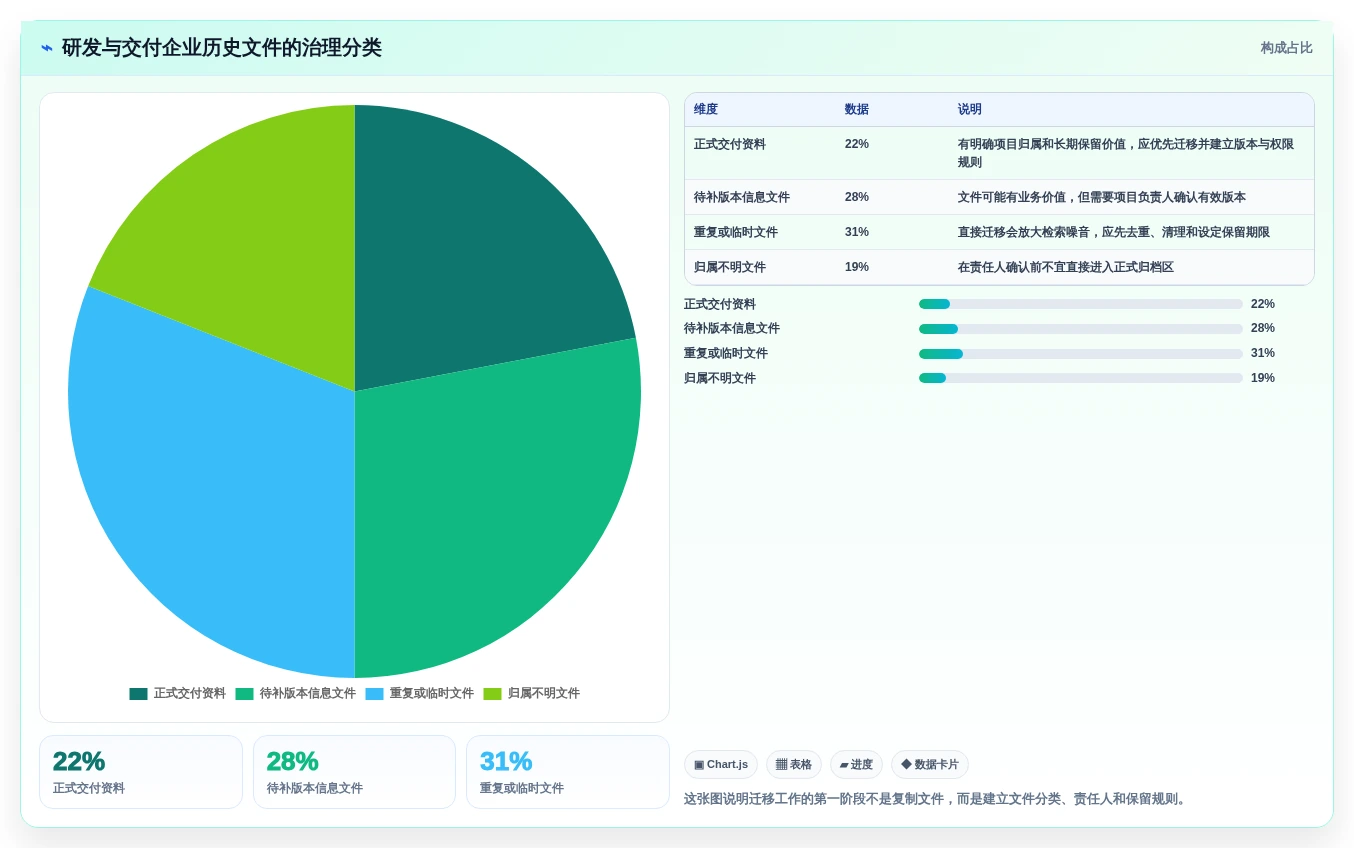This screenshot has width=1354, height=848.
Task: Toggle 待补版本信息文件 legend swatch
Action: pyautogui.click(x=244, y=694)
